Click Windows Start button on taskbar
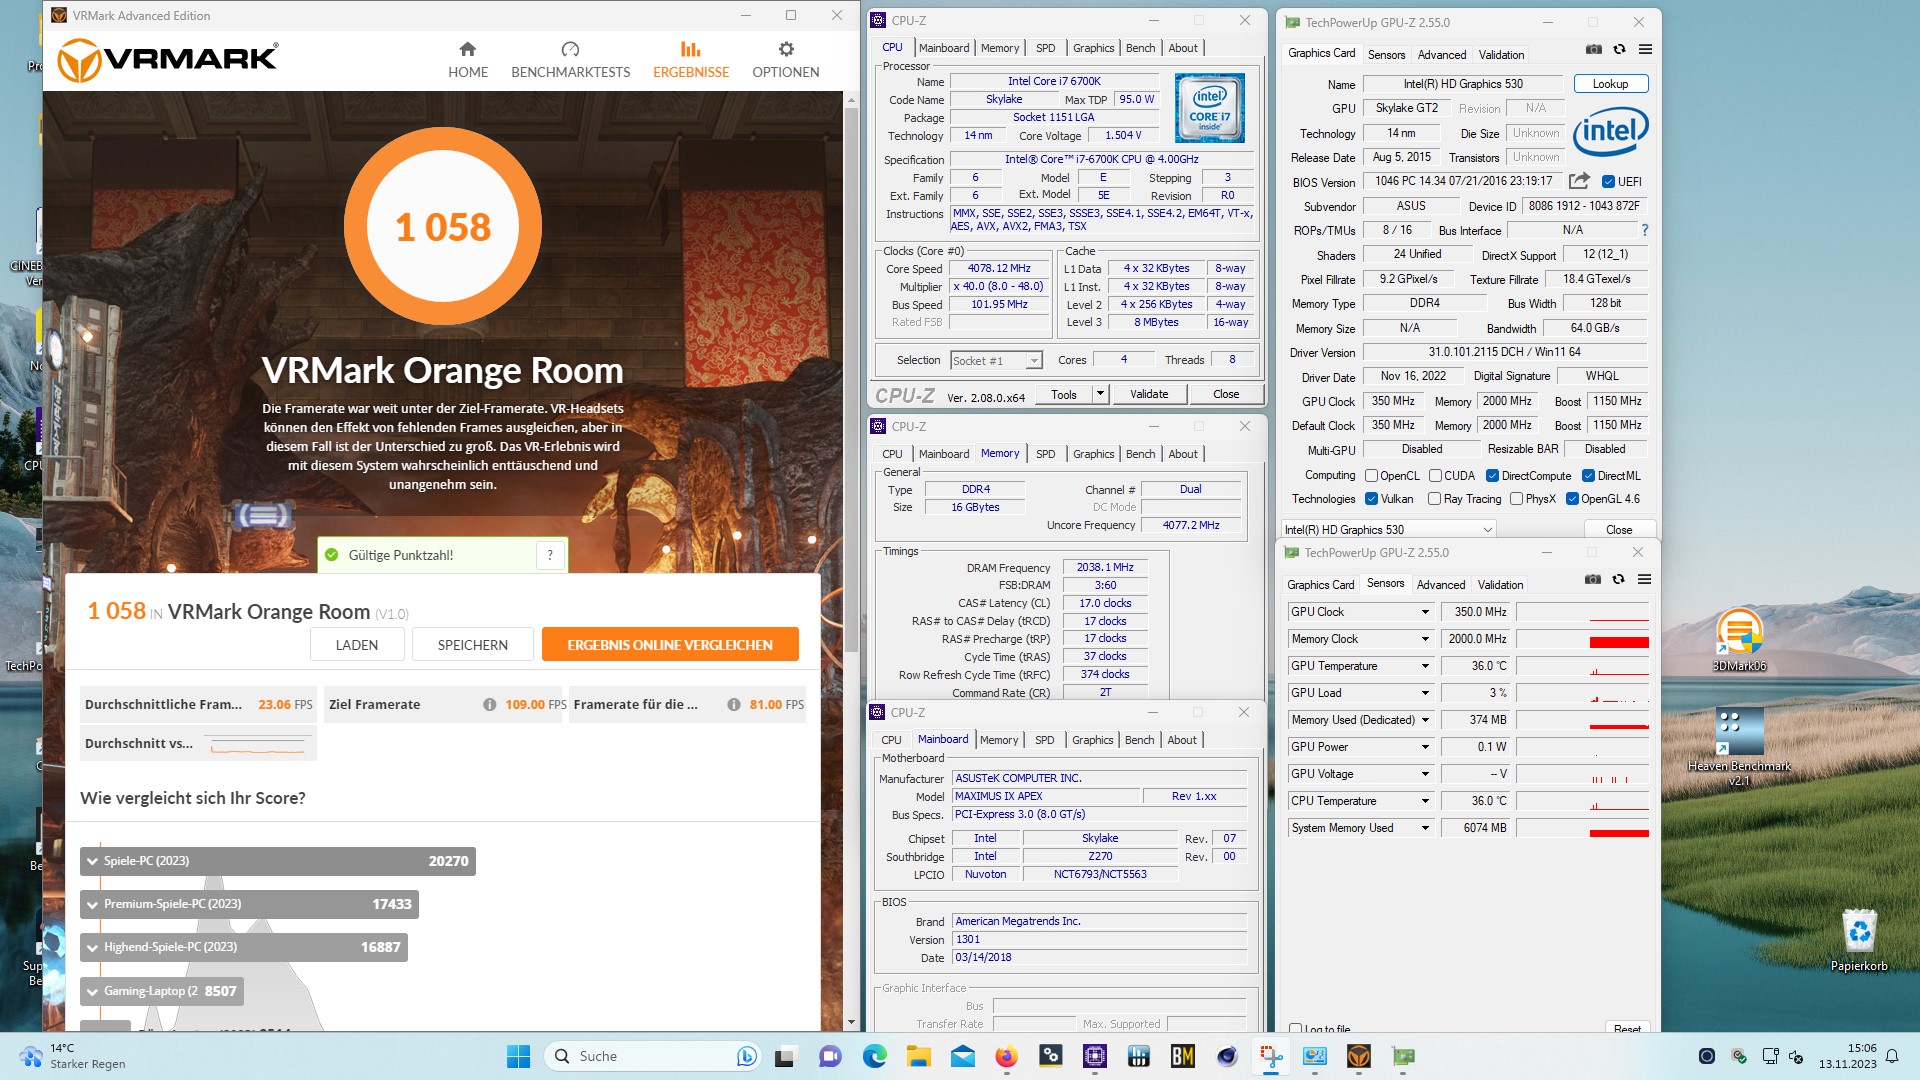This screenshot has width=1920, height=1080. click(518, 1056)
